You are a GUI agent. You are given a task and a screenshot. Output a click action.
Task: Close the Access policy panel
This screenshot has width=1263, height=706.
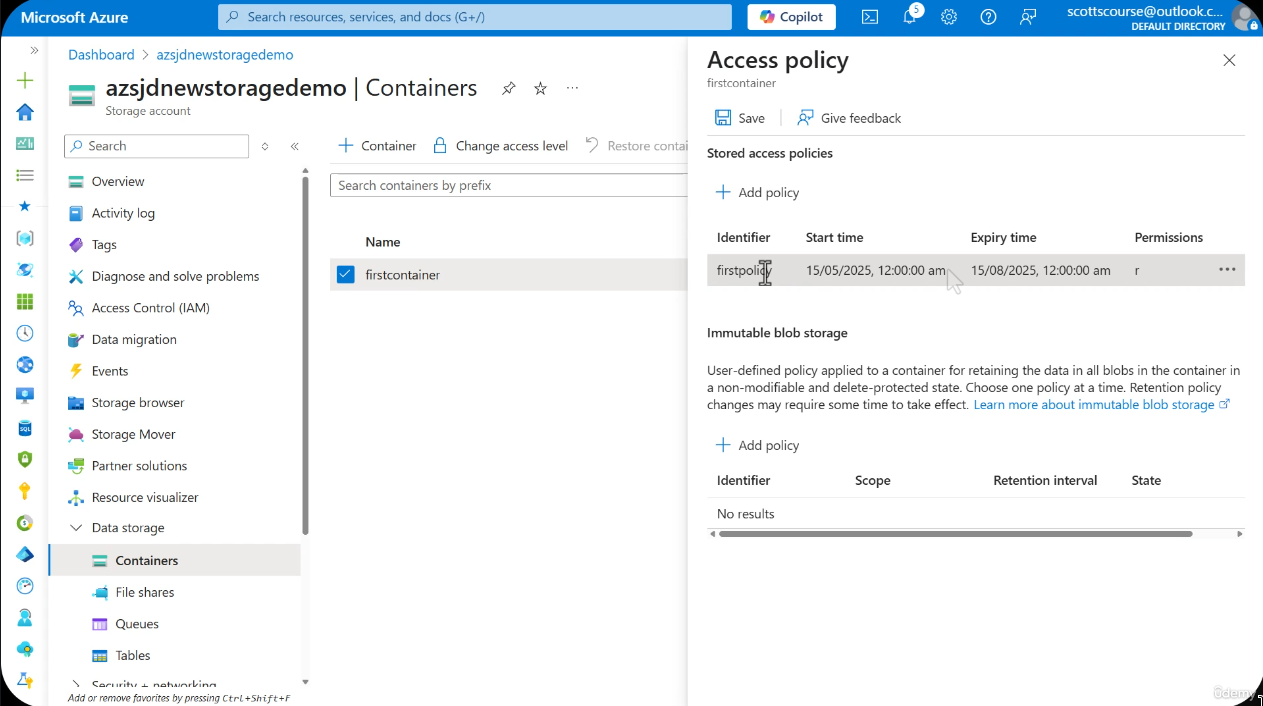[x=1229, y=60]
